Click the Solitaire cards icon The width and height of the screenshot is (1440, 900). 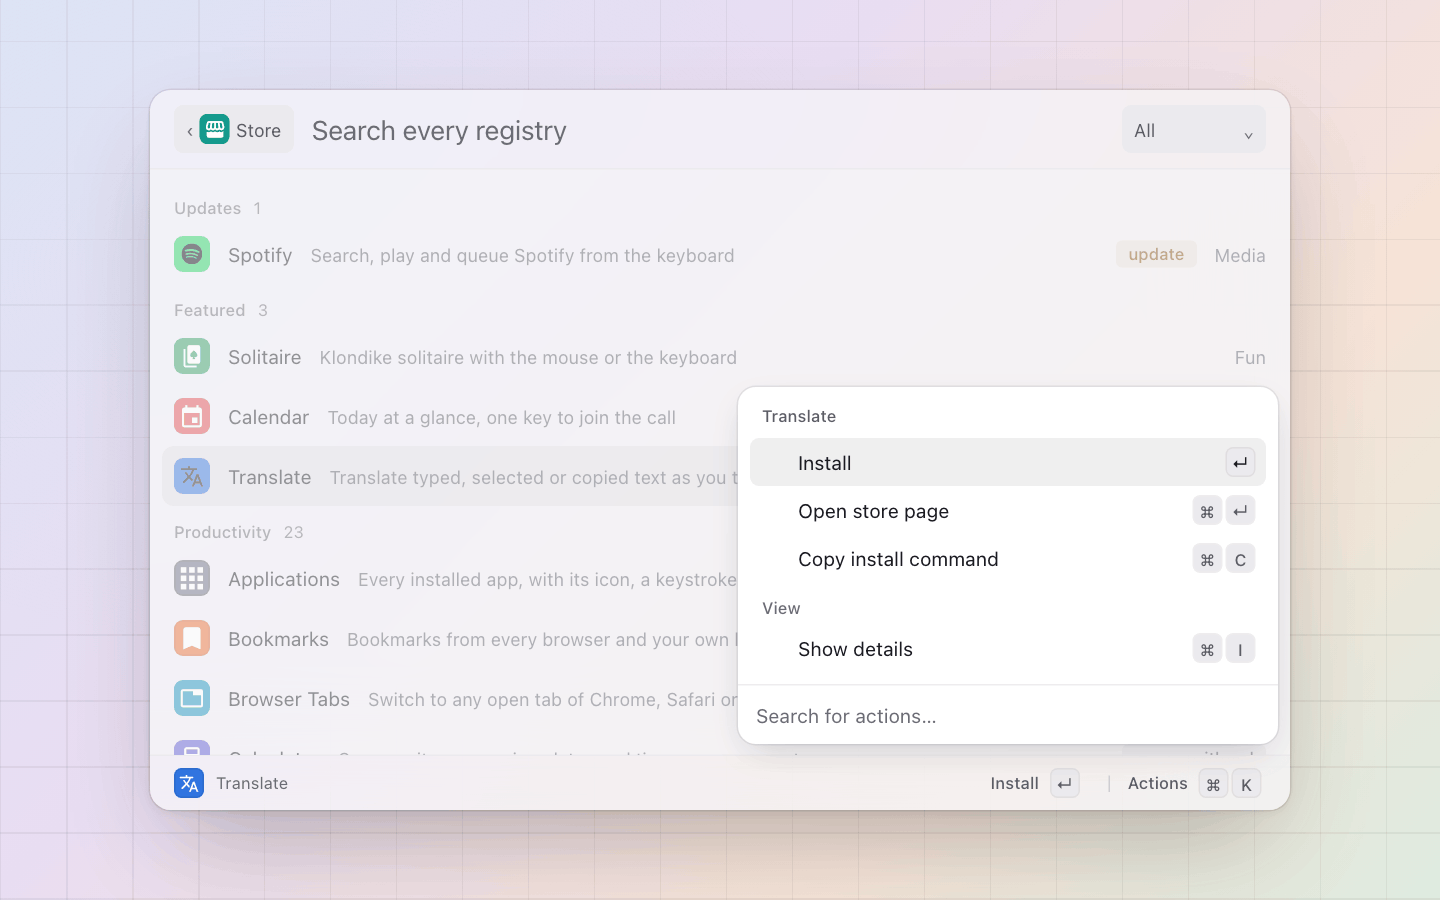pyautogui.click(x=192, y=356)
